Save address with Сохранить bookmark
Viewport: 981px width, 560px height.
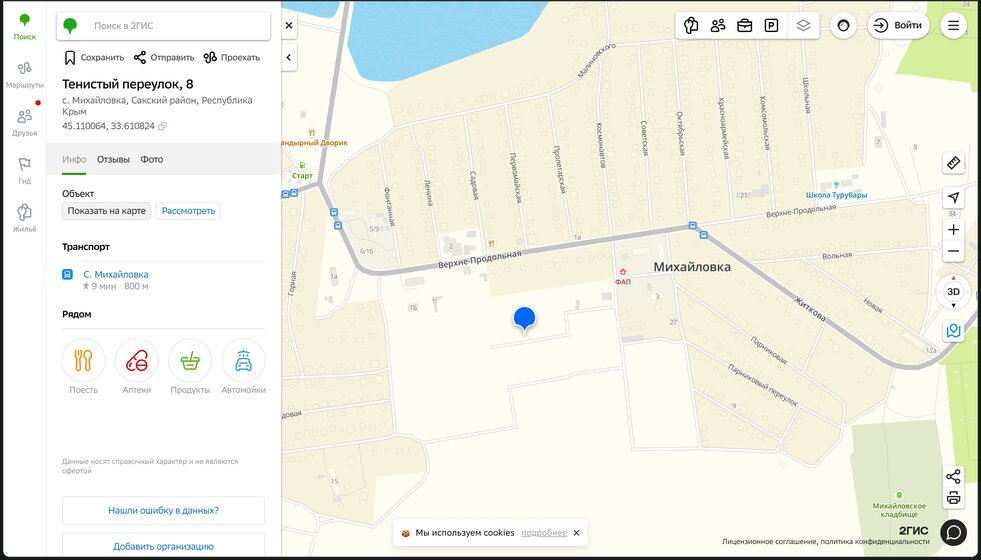tap(94, 58)
